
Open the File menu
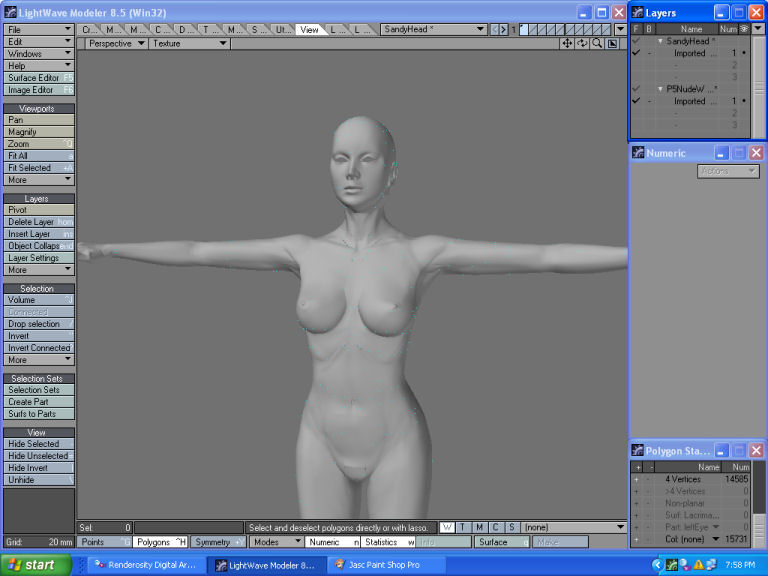tap(39, 30)
